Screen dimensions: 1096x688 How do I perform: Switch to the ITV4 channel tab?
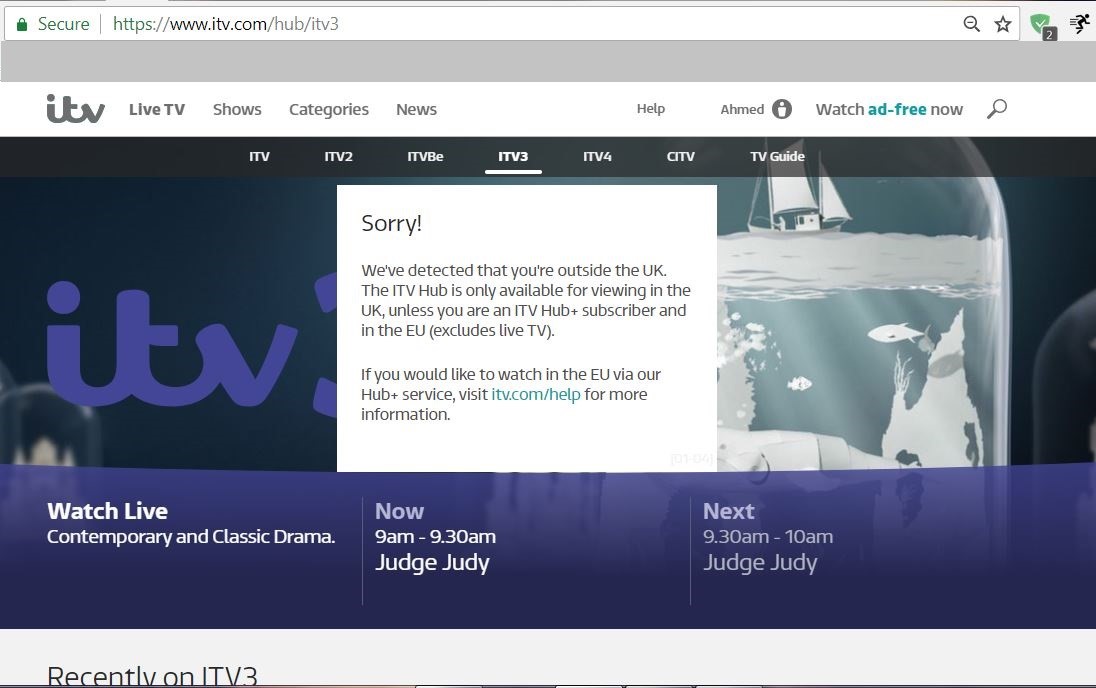[598, 157]
